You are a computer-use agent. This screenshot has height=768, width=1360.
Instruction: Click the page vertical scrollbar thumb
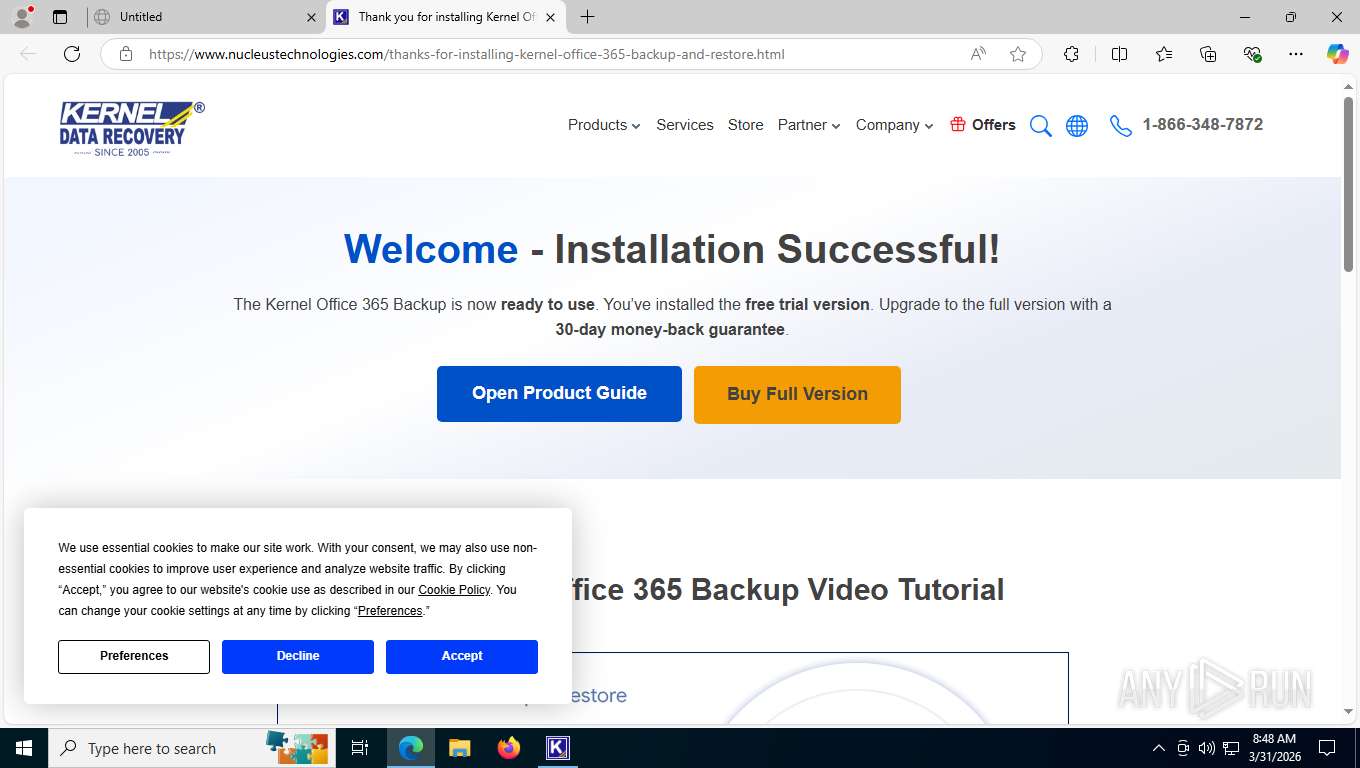pos(1348,186)
